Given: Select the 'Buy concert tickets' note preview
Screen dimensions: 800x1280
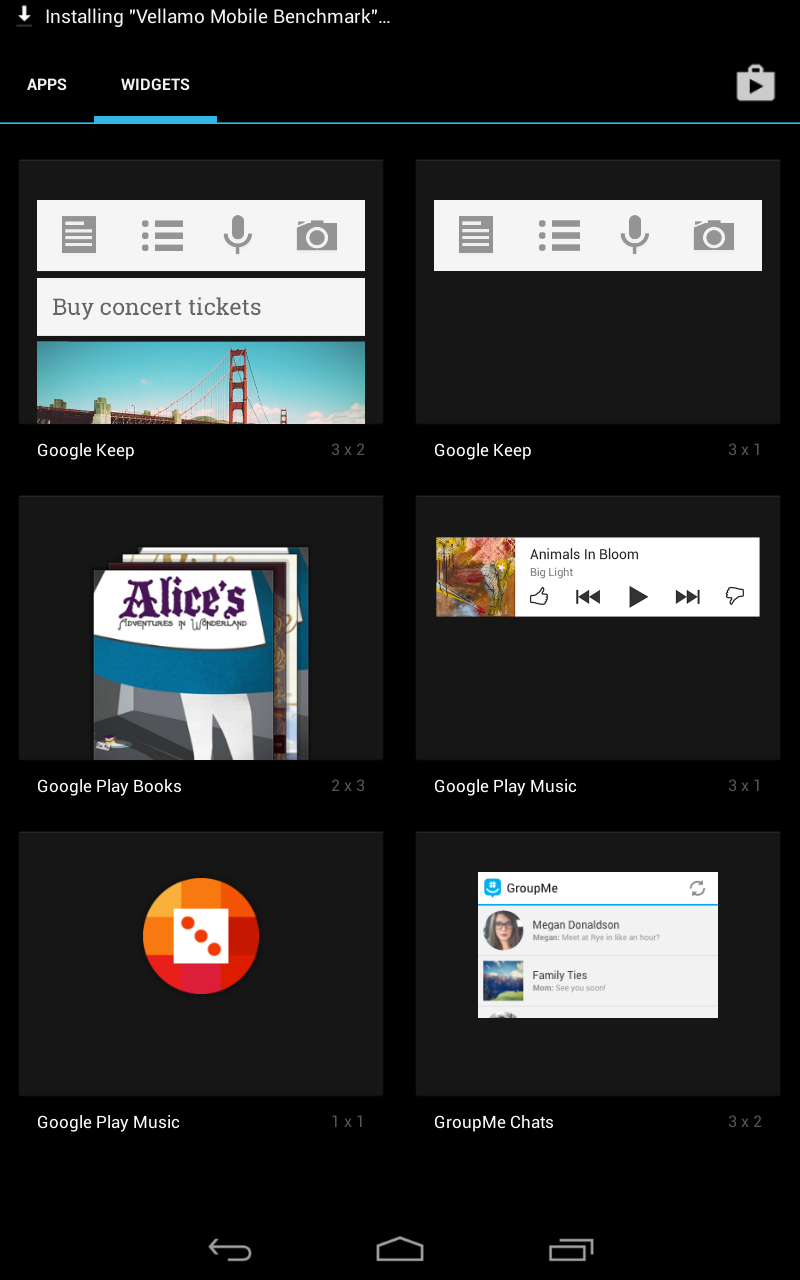Looking at the screenshot, I should 201,307.
